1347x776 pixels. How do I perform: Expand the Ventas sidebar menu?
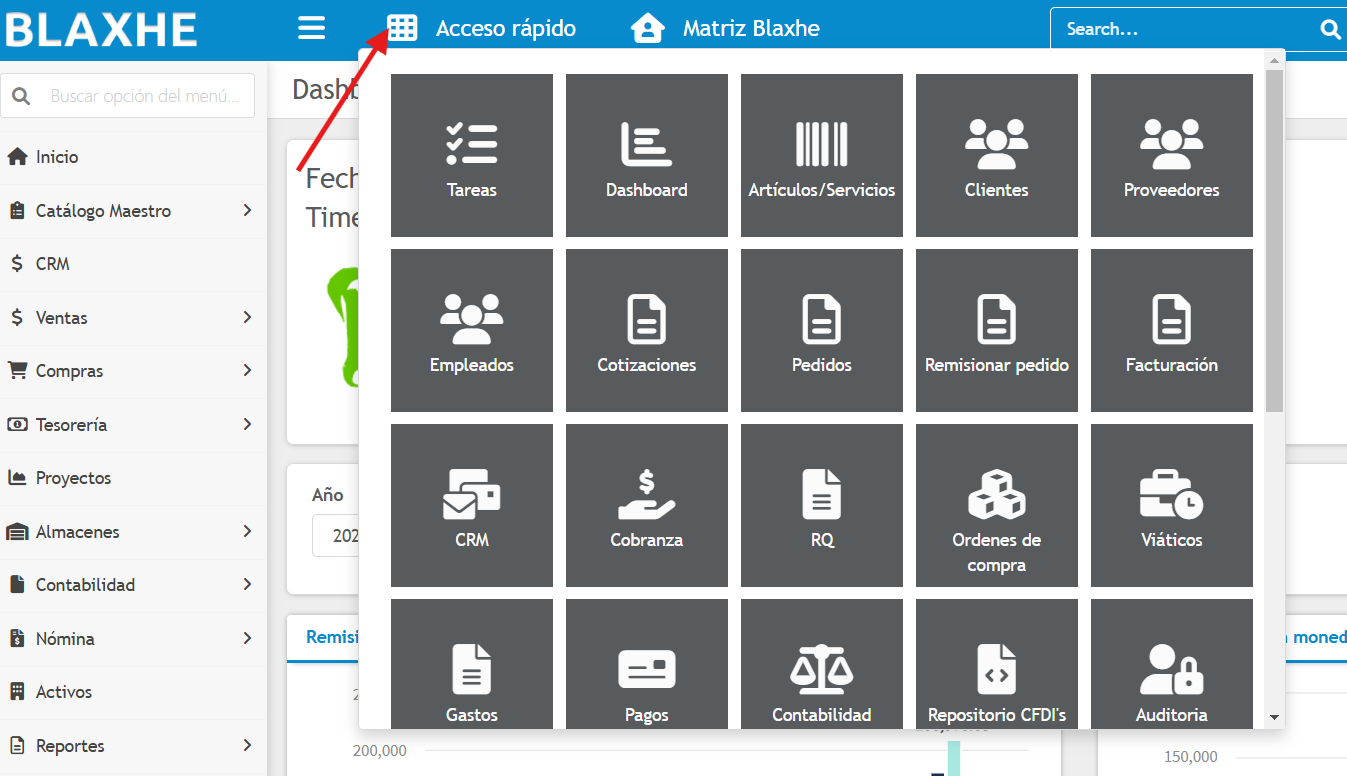(x=133, y=318)
